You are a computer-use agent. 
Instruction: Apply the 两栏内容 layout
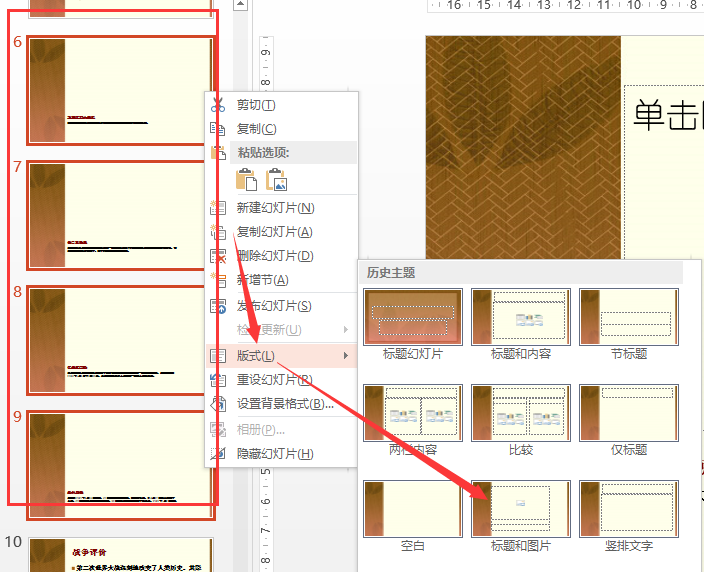click(x=413, y=413)
